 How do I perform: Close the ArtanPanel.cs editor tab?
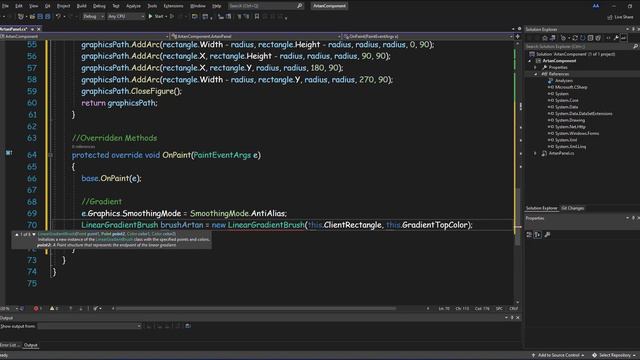pos(39,29)
